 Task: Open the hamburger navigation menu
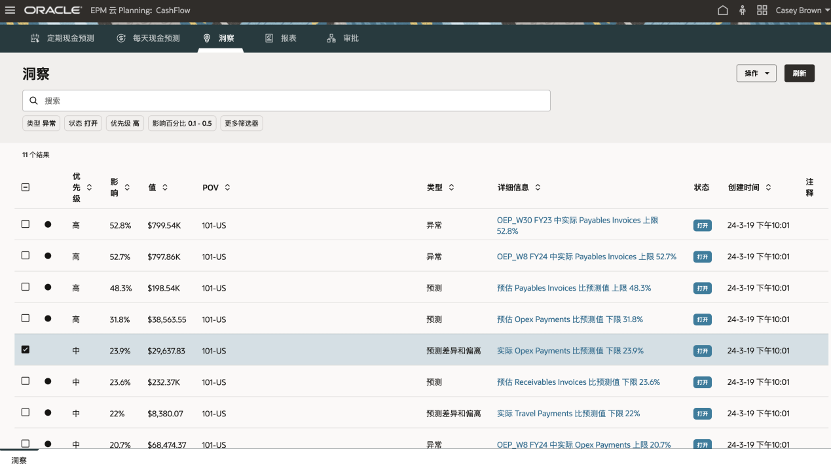(x=11, y=10)
